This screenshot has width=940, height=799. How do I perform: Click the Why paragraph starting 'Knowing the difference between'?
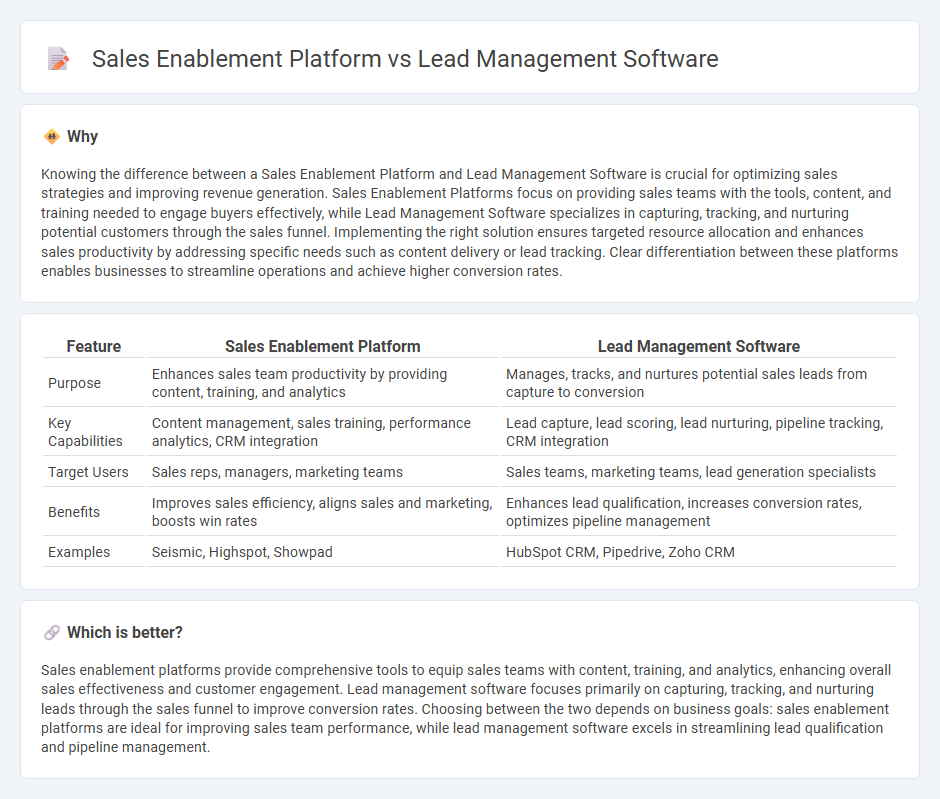pos(469,222)
